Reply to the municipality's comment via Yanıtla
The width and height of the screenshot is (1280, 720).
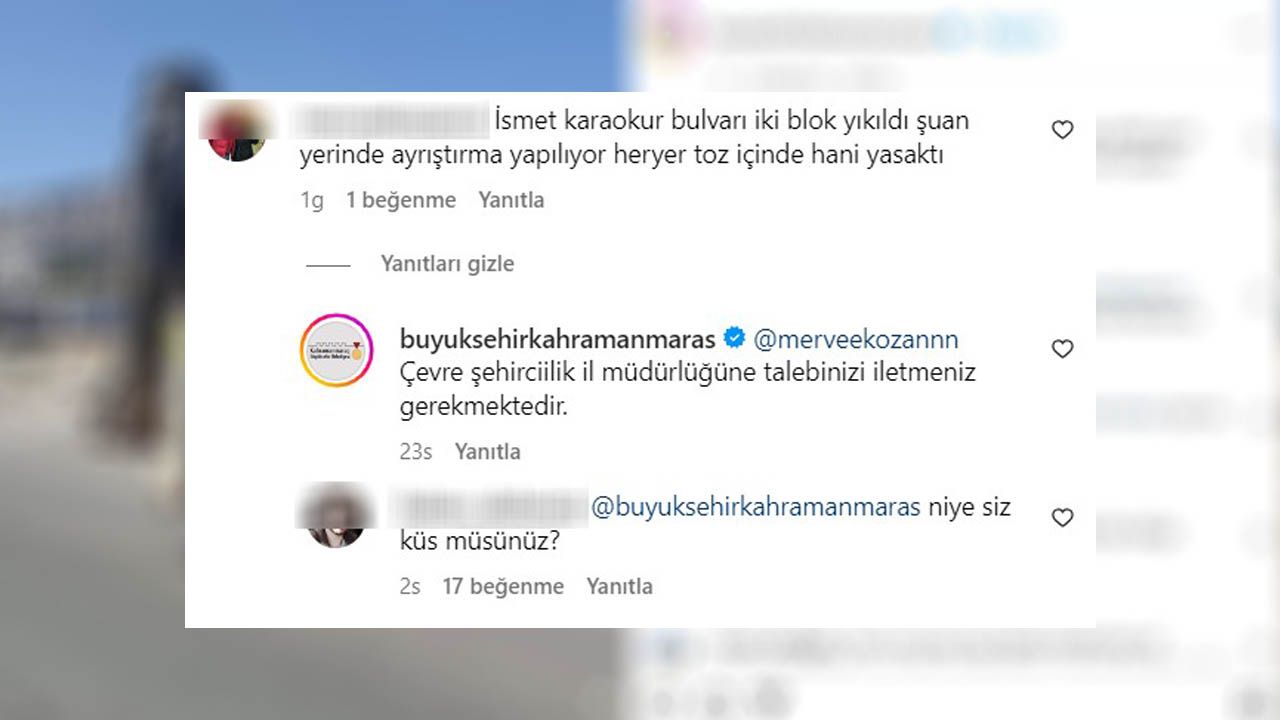[488, 452]
